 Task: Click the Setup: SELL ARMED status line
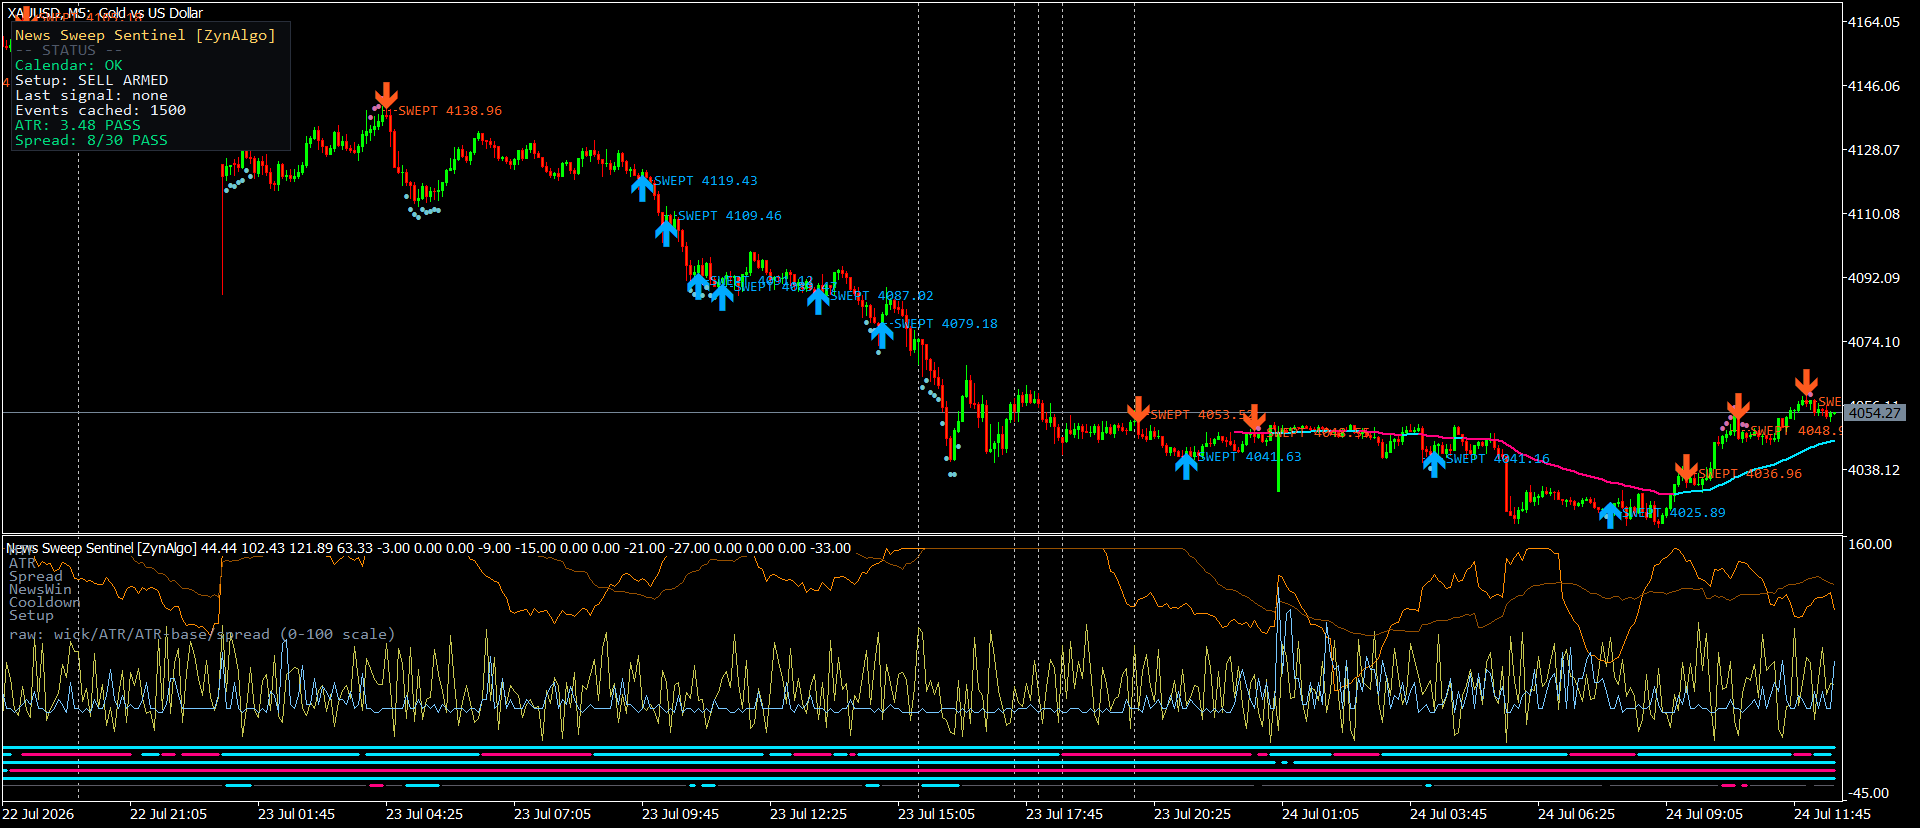click(91, 80)
